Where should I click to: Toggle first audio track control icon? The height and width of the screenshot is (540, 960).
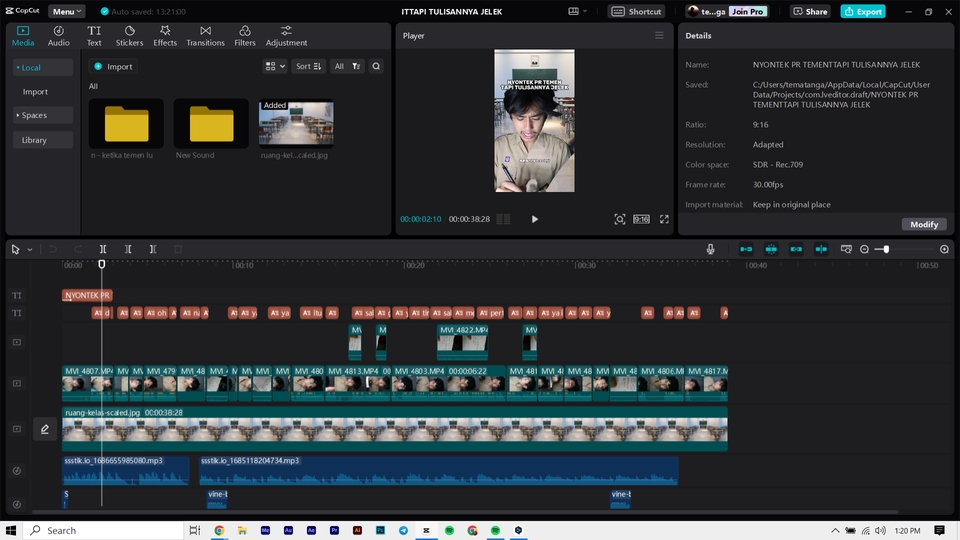[17, 471]
